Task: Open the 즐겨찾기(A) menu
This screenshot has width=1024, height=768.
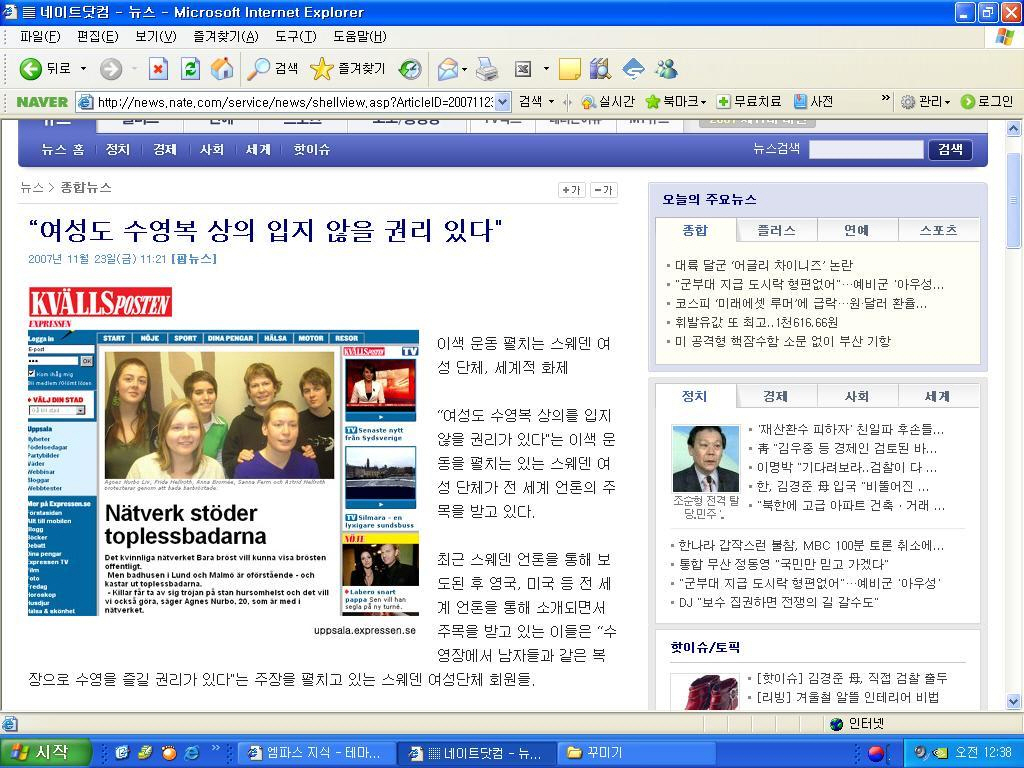Action: click(225, 36)
